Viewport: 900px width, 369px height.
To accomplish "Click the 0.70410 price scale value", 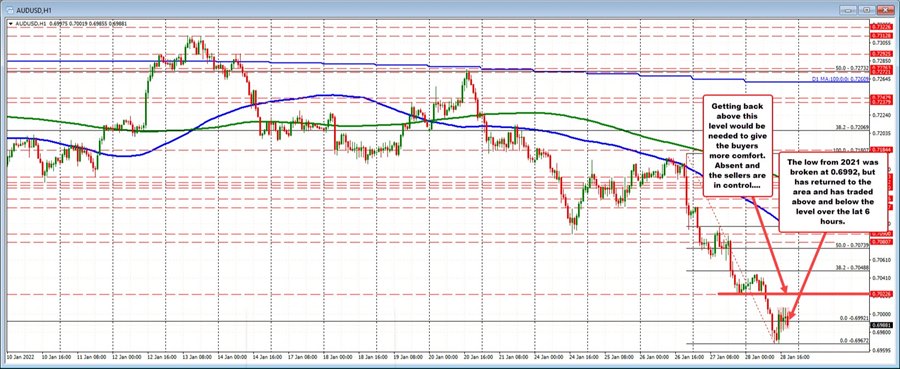I will (x=882, y=278).
